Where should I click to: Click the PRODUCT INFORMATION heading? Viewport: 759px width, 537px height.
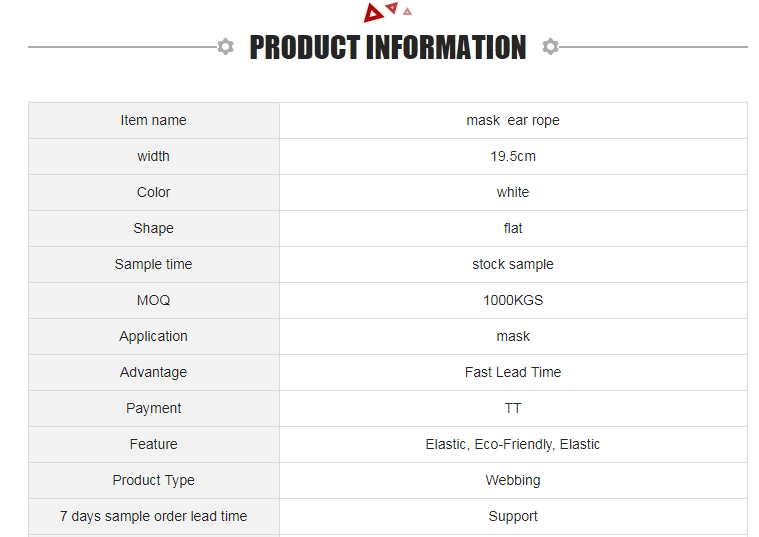coord(388,47)
